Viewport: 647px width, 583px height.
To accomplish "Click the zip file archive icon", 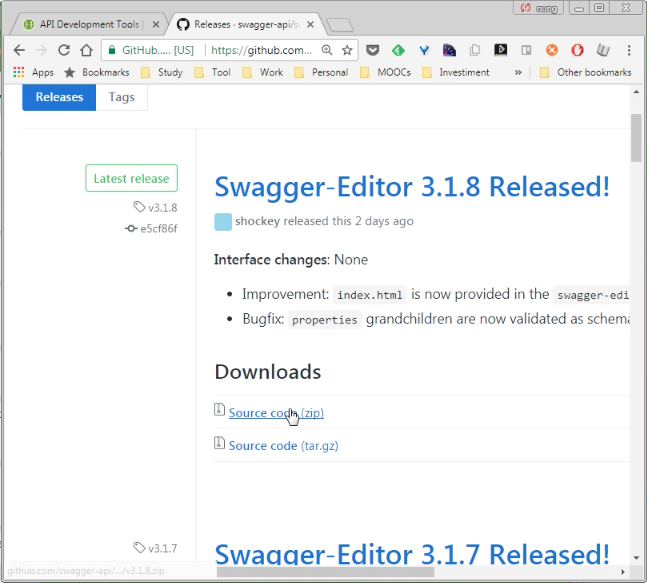I will pyautogui.click(x=219, y=409).
